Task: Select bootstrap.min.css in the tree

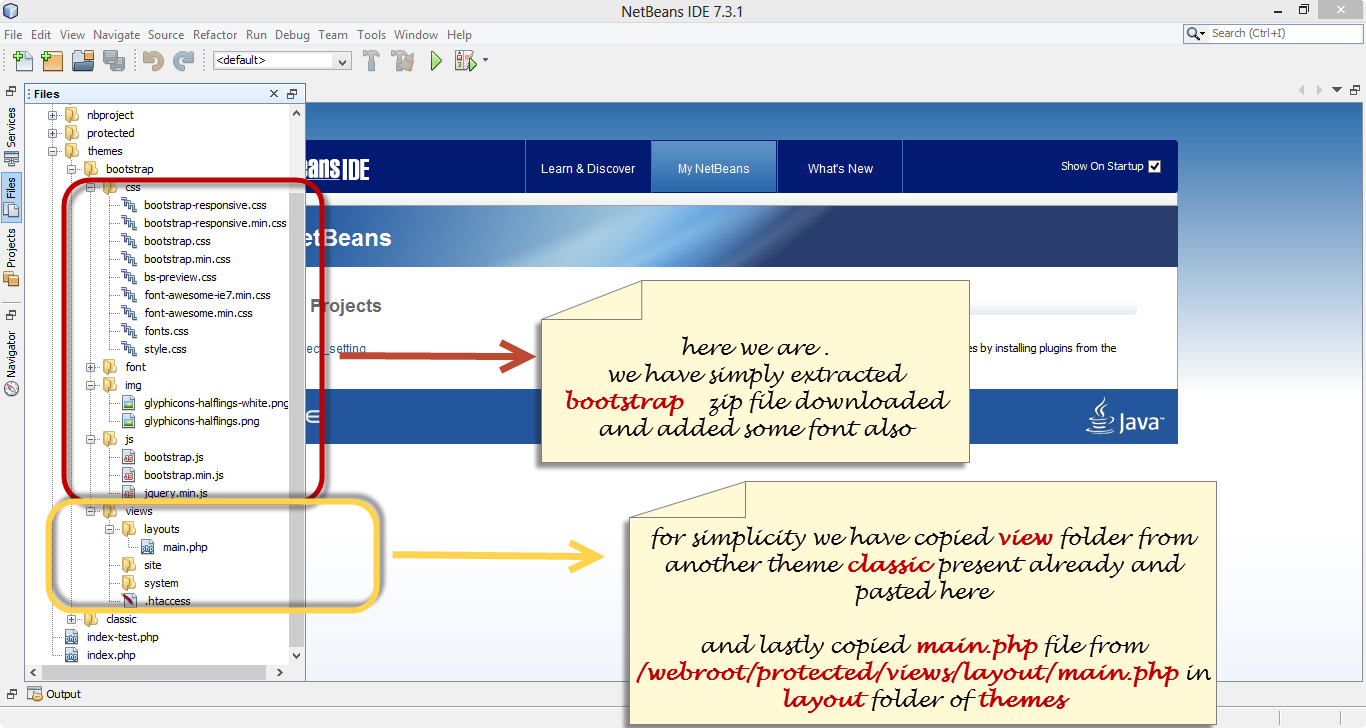Action: [187, 259]
